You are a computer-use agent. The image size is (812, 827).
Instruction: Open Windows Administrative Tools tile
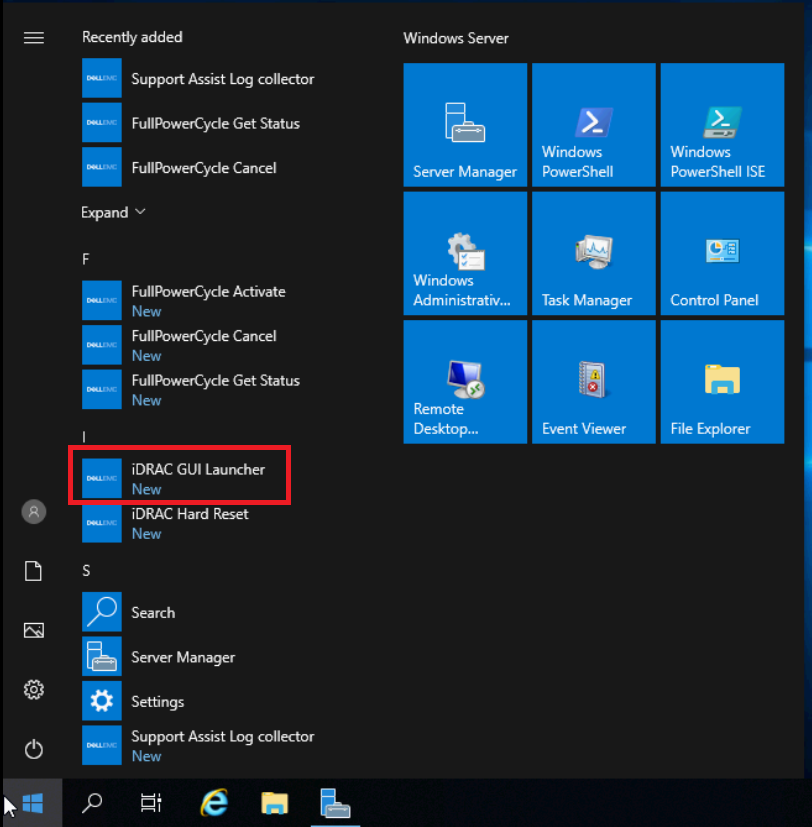click(464, 253)
